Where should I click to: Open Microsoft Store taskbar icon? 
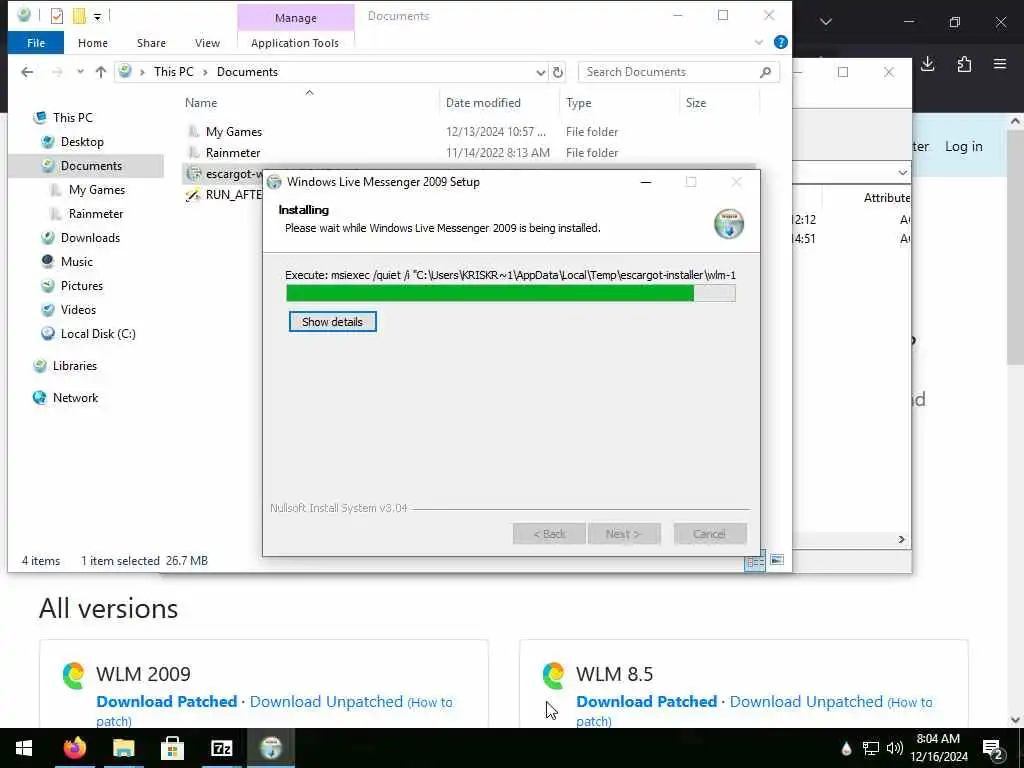point(172,748)
